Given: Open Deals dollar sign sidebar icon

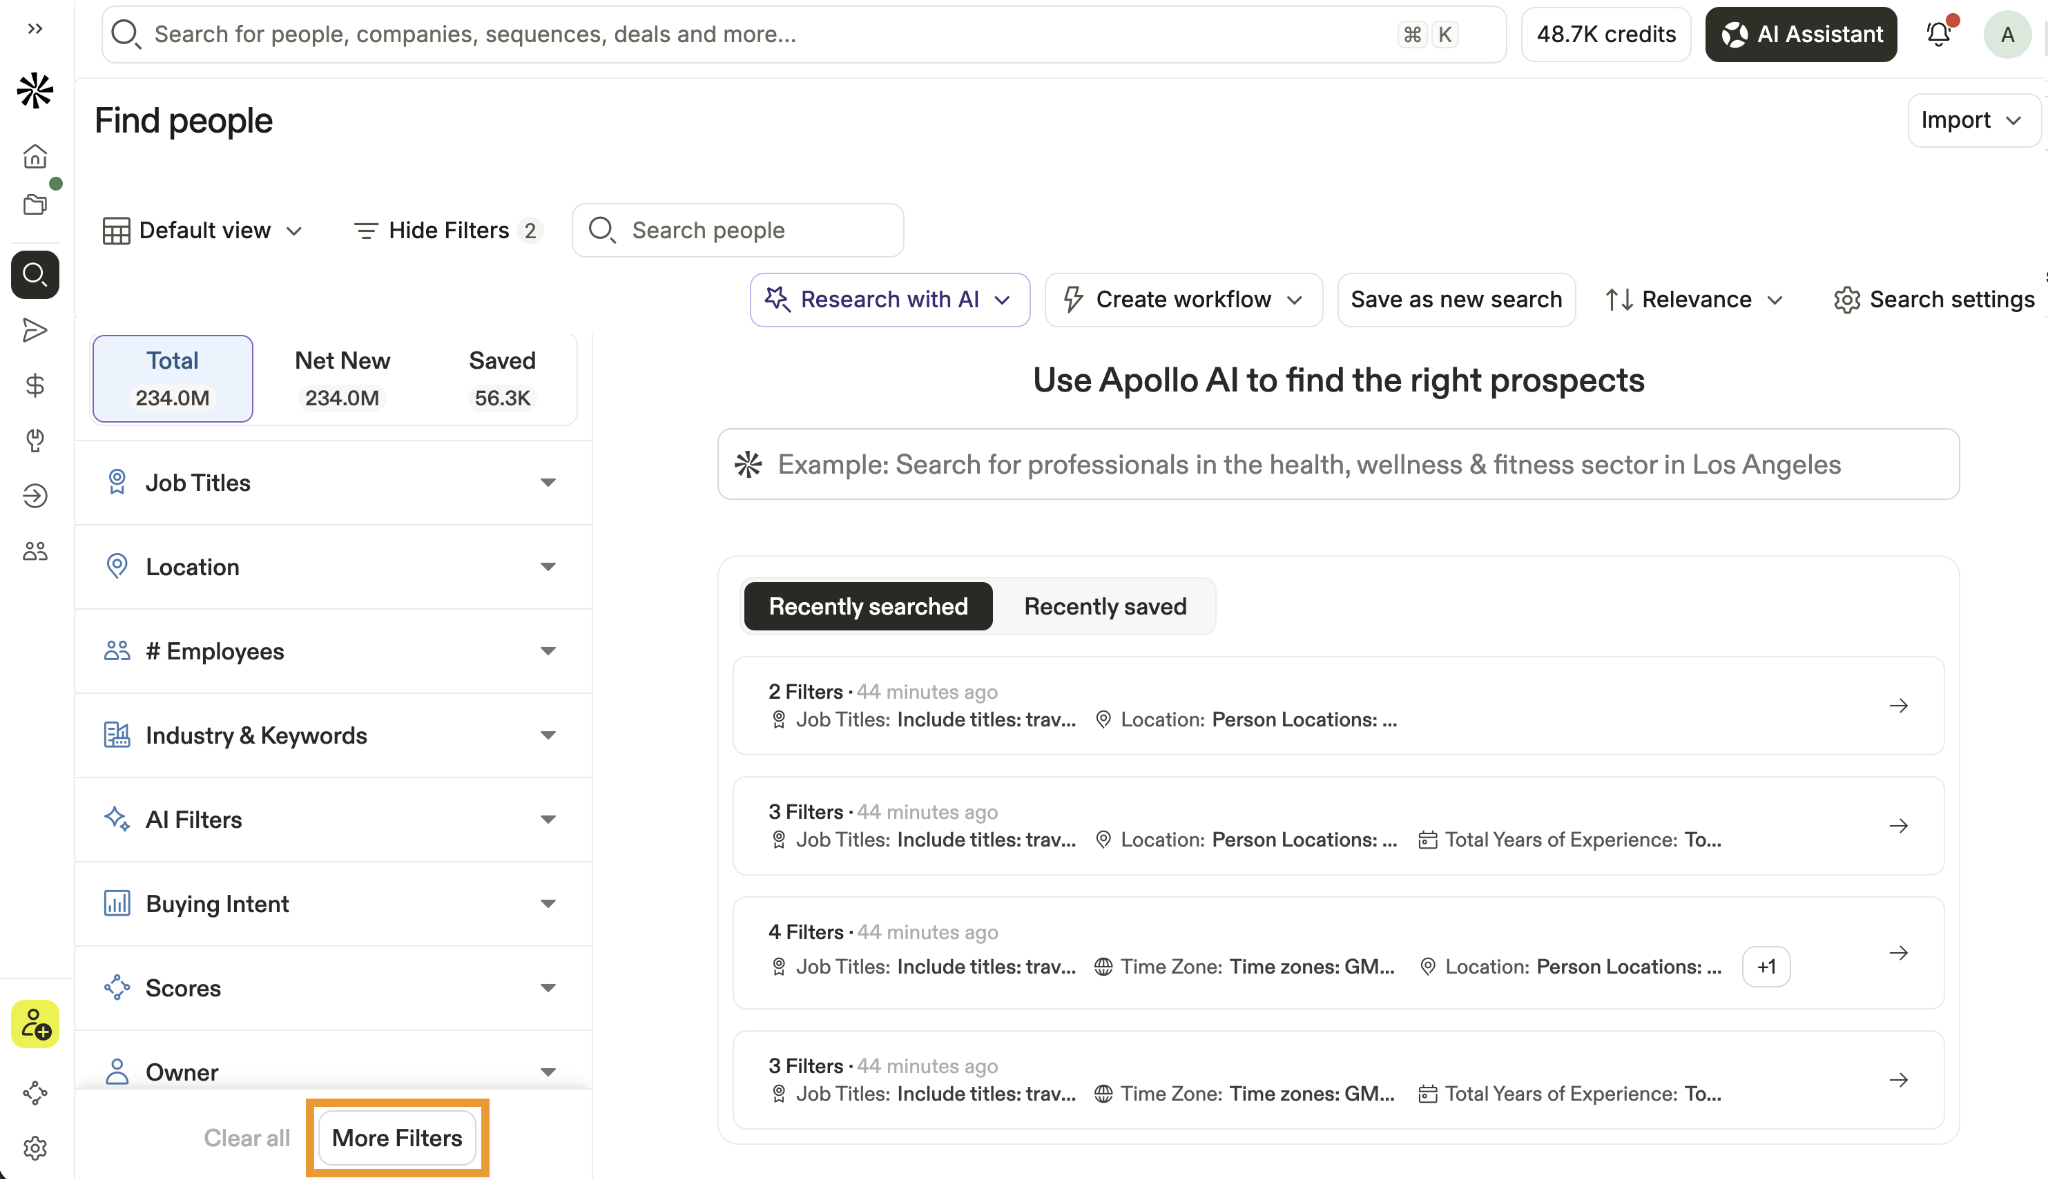Looking at the screenshot, I should tap(35, 385).
